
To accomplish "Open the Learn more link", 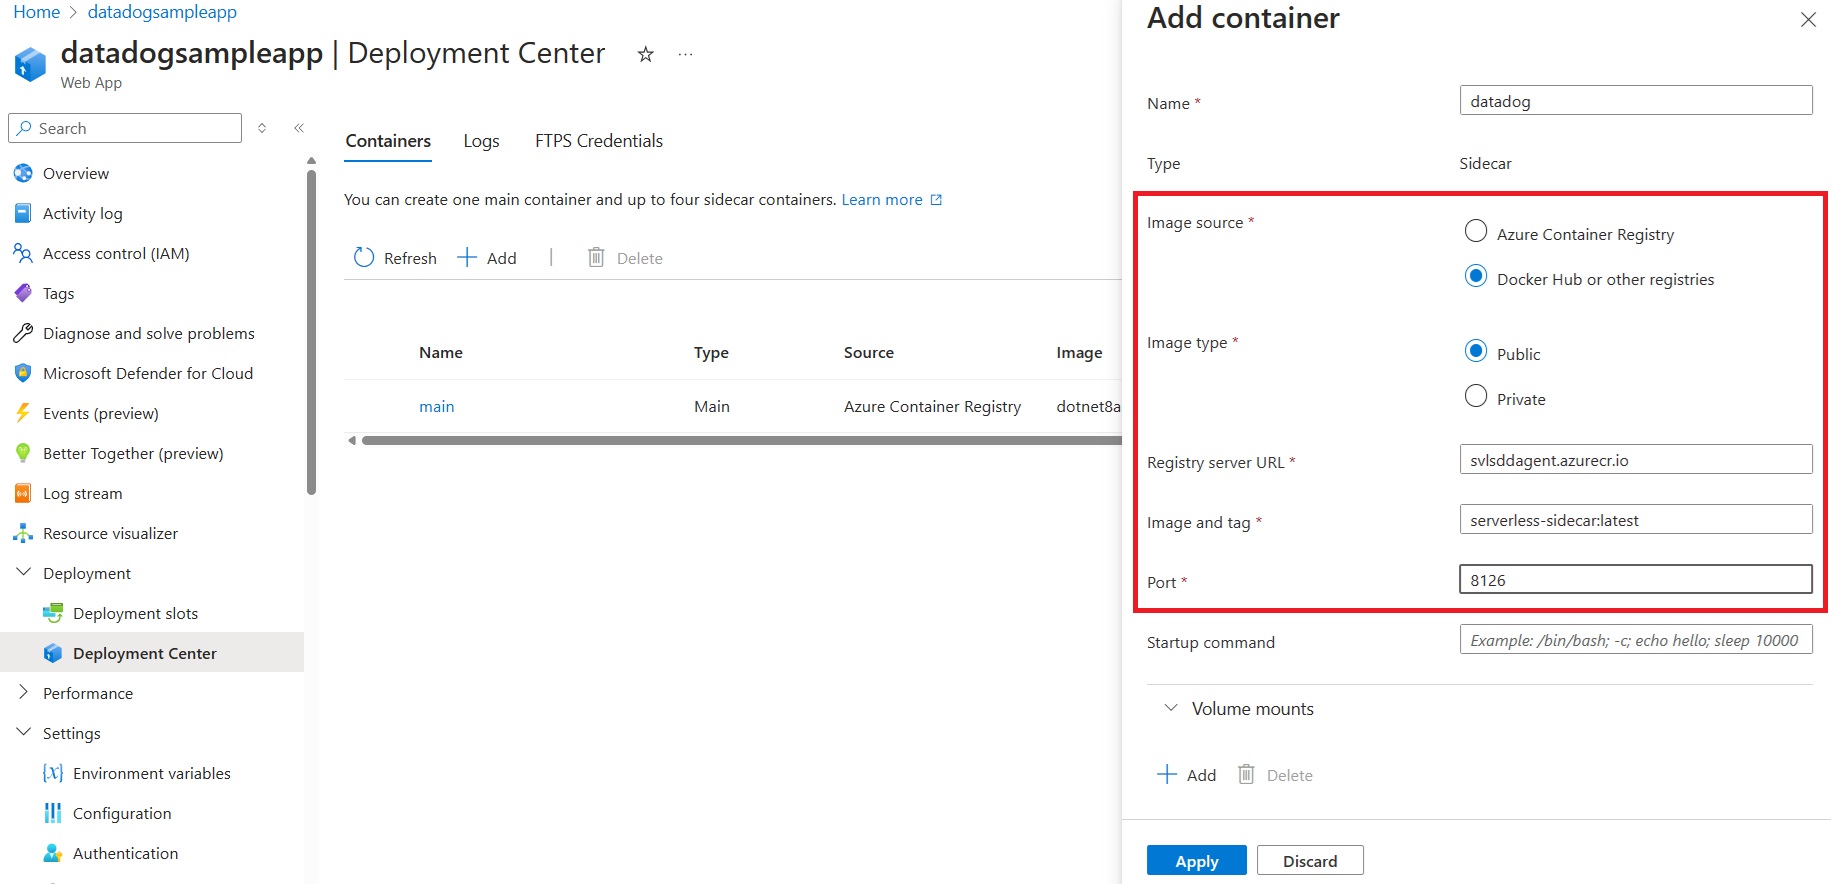I will click(882, 200).
